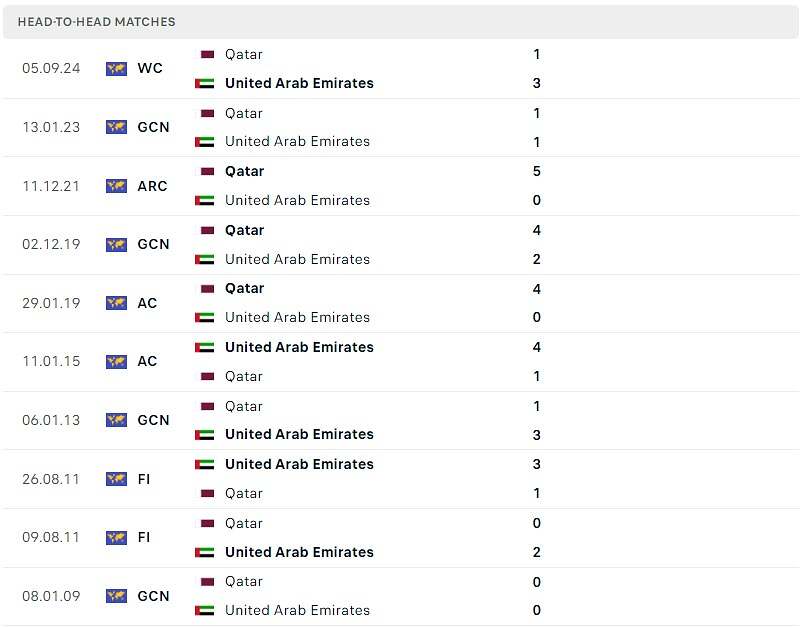Screen dimensions: 804x628
Task: Click the UAE flag in 09.08.11 match
Action: click(x=205, y=552)
